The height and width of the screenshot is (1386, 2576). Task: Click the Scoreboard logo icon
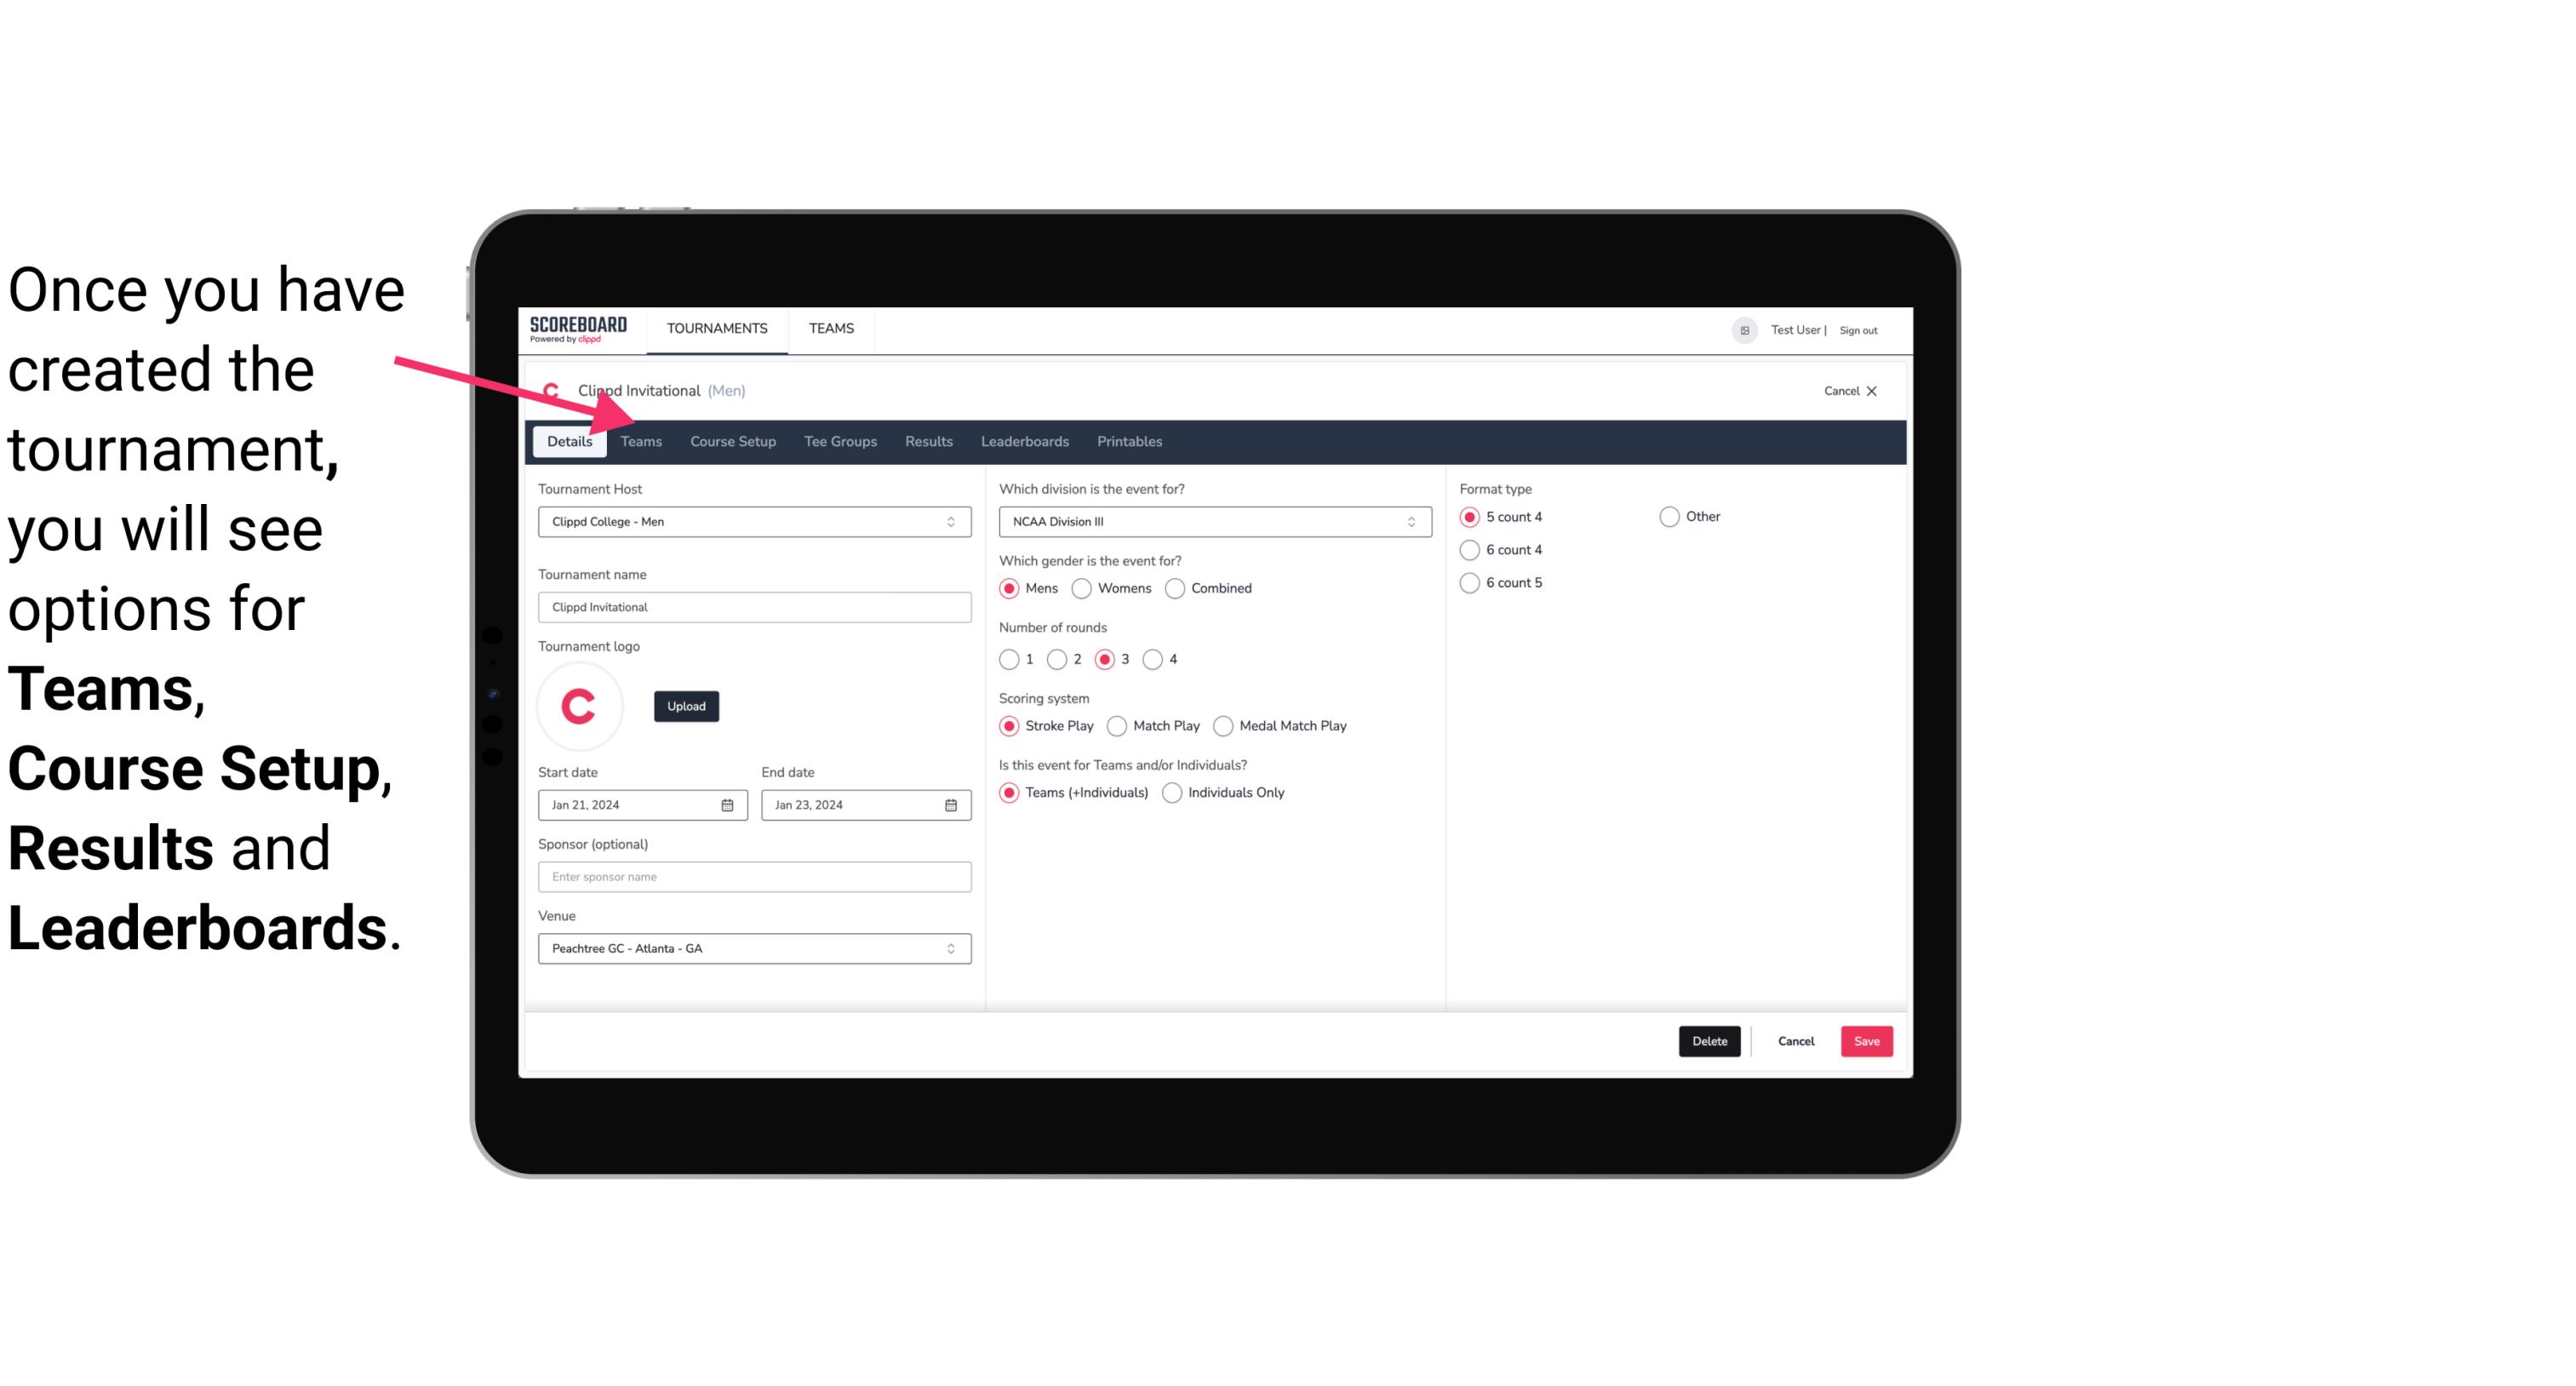pos(578,328)
